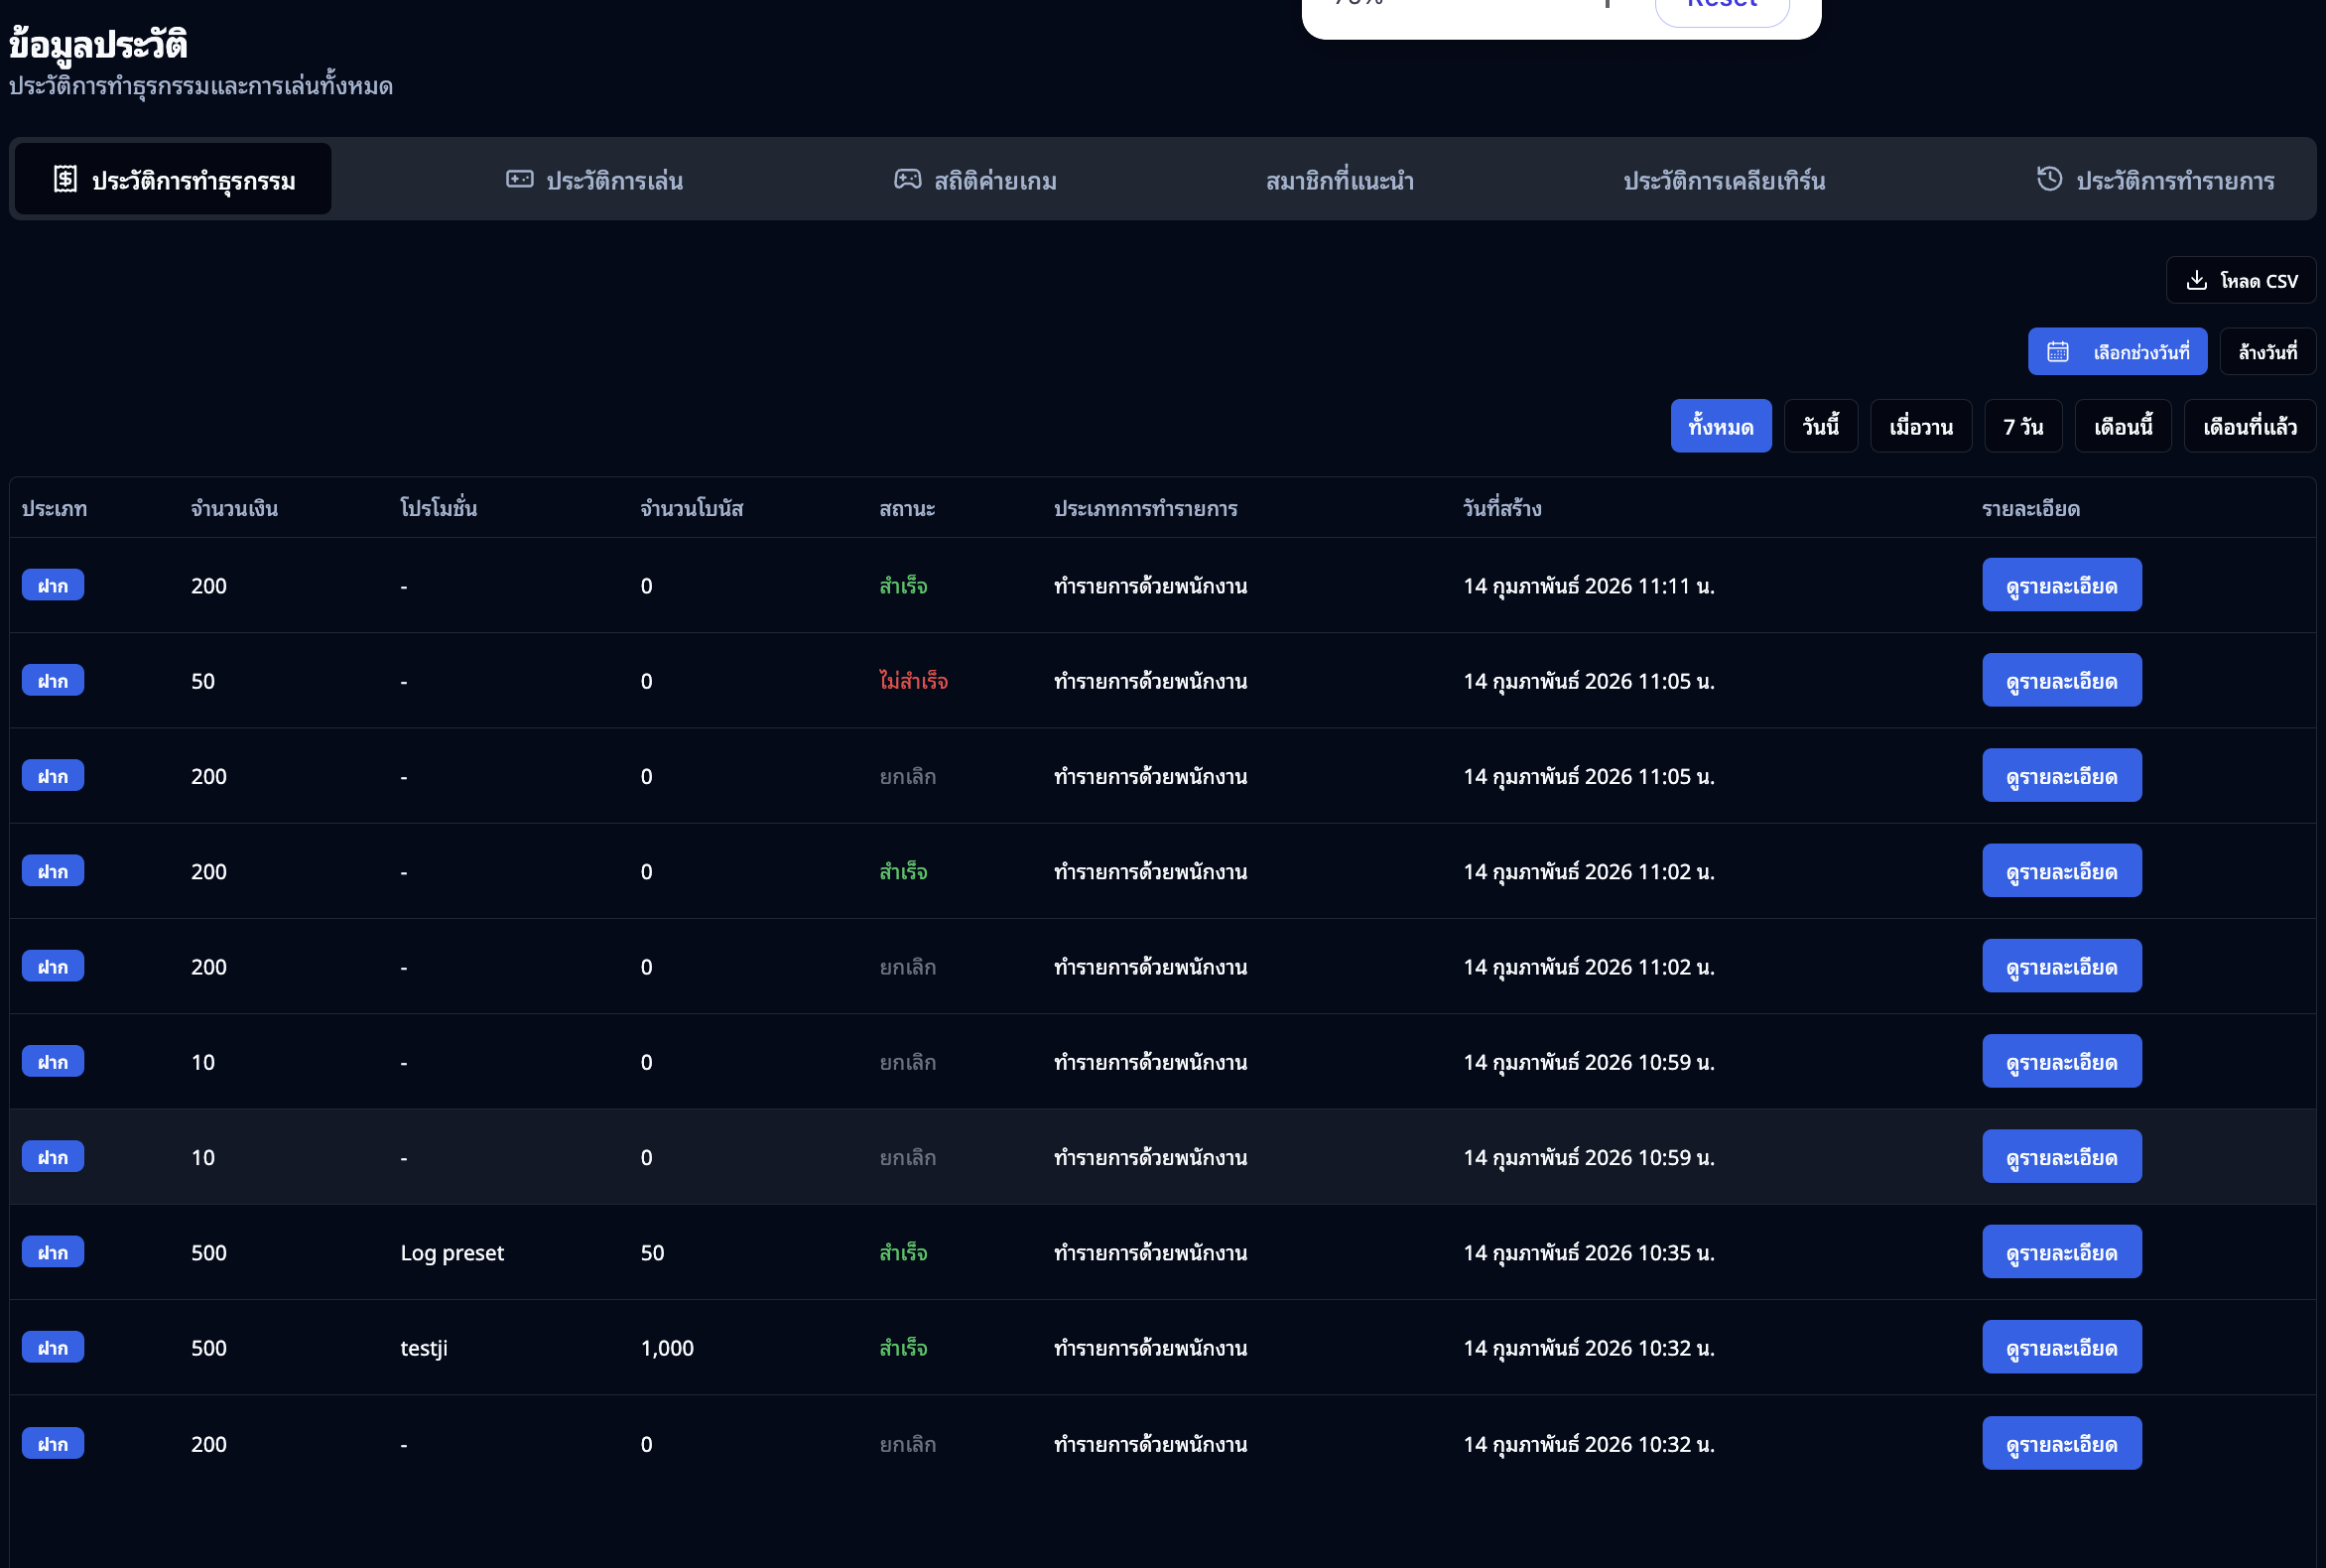Choose the 7 วัน filter
Image resolution: width=2326 pixels, height=1568 pixels.
[x=2022, y=427]
